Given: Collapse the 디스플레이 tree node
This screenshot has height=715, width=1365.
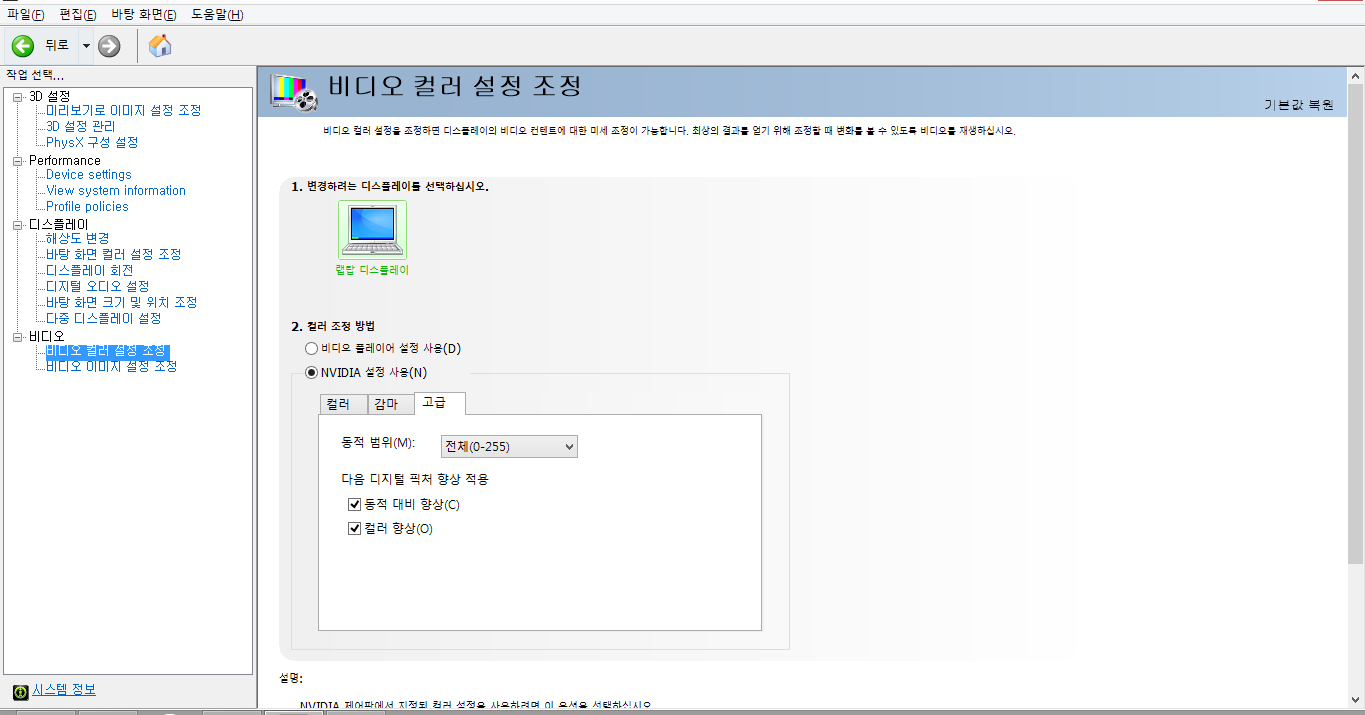Looking at the screenshot, I should (x=17, y=224).
